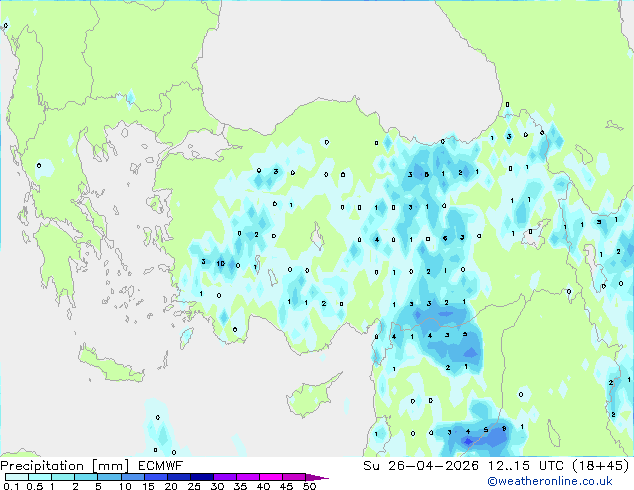Click the above-50 mm arrow tip of legend
The height and width of the screenshot is (490, 634).
(317, 477)
